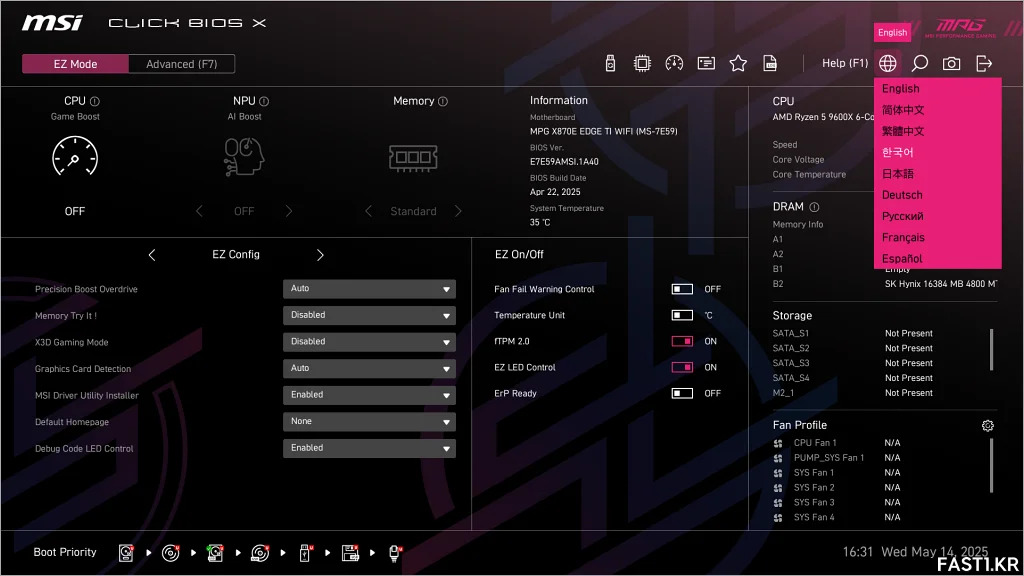The height and width of the screenshot is (576, 1024).
Task: Click Memory profile next arrow
Action: coord(458,211)
